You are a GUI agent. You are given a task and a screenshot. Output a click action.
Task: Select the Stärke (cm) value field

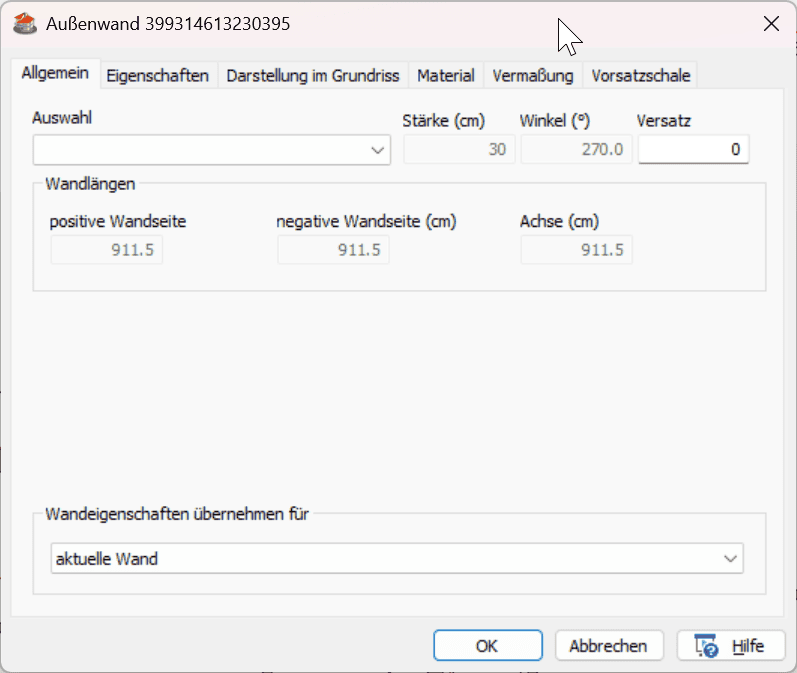point(459,149)
